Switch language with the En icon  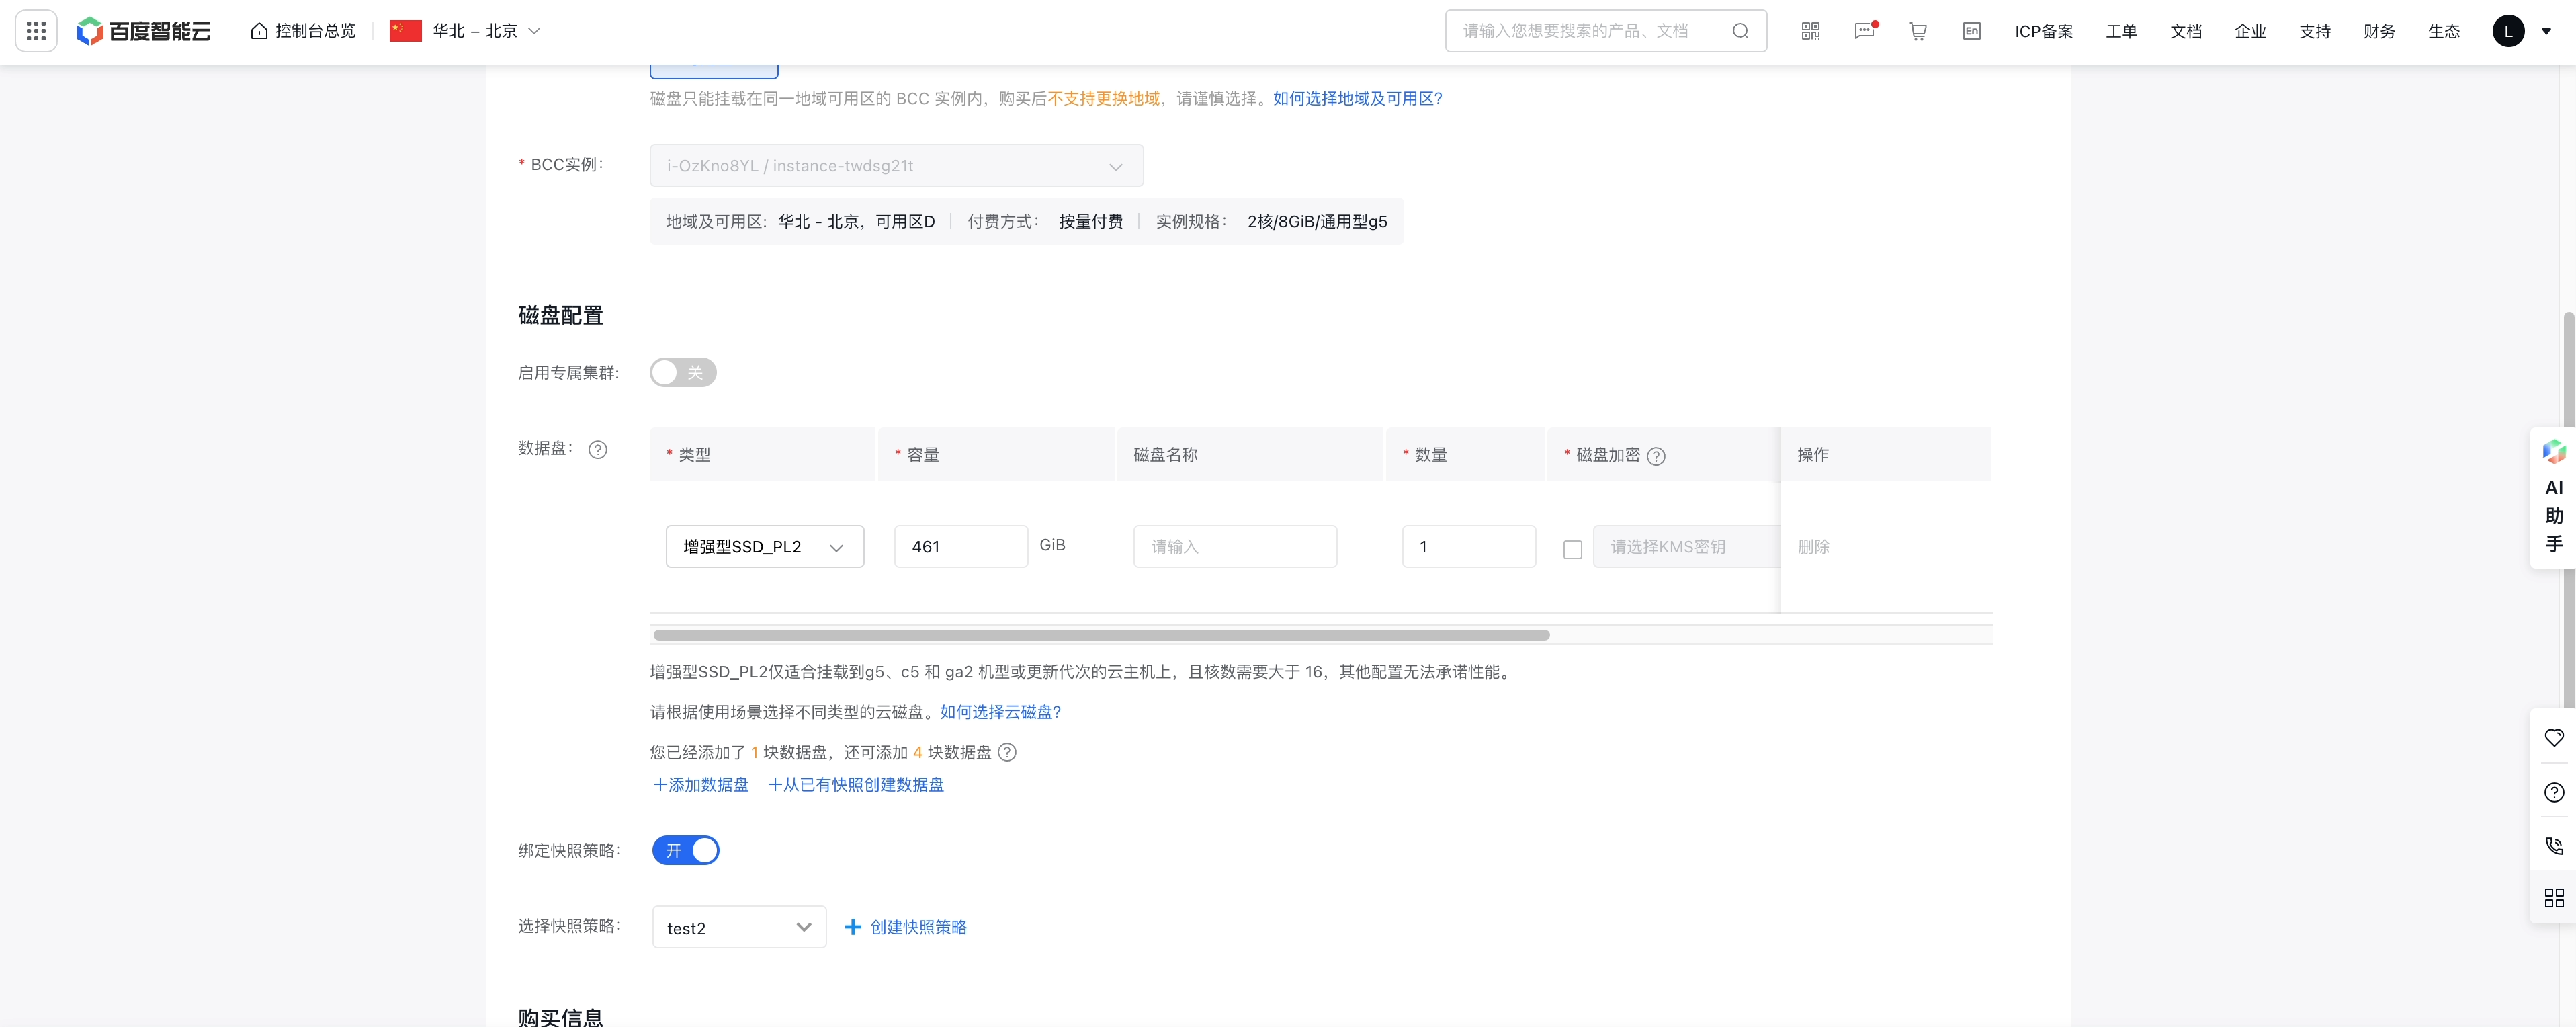tap(1971, 31)
